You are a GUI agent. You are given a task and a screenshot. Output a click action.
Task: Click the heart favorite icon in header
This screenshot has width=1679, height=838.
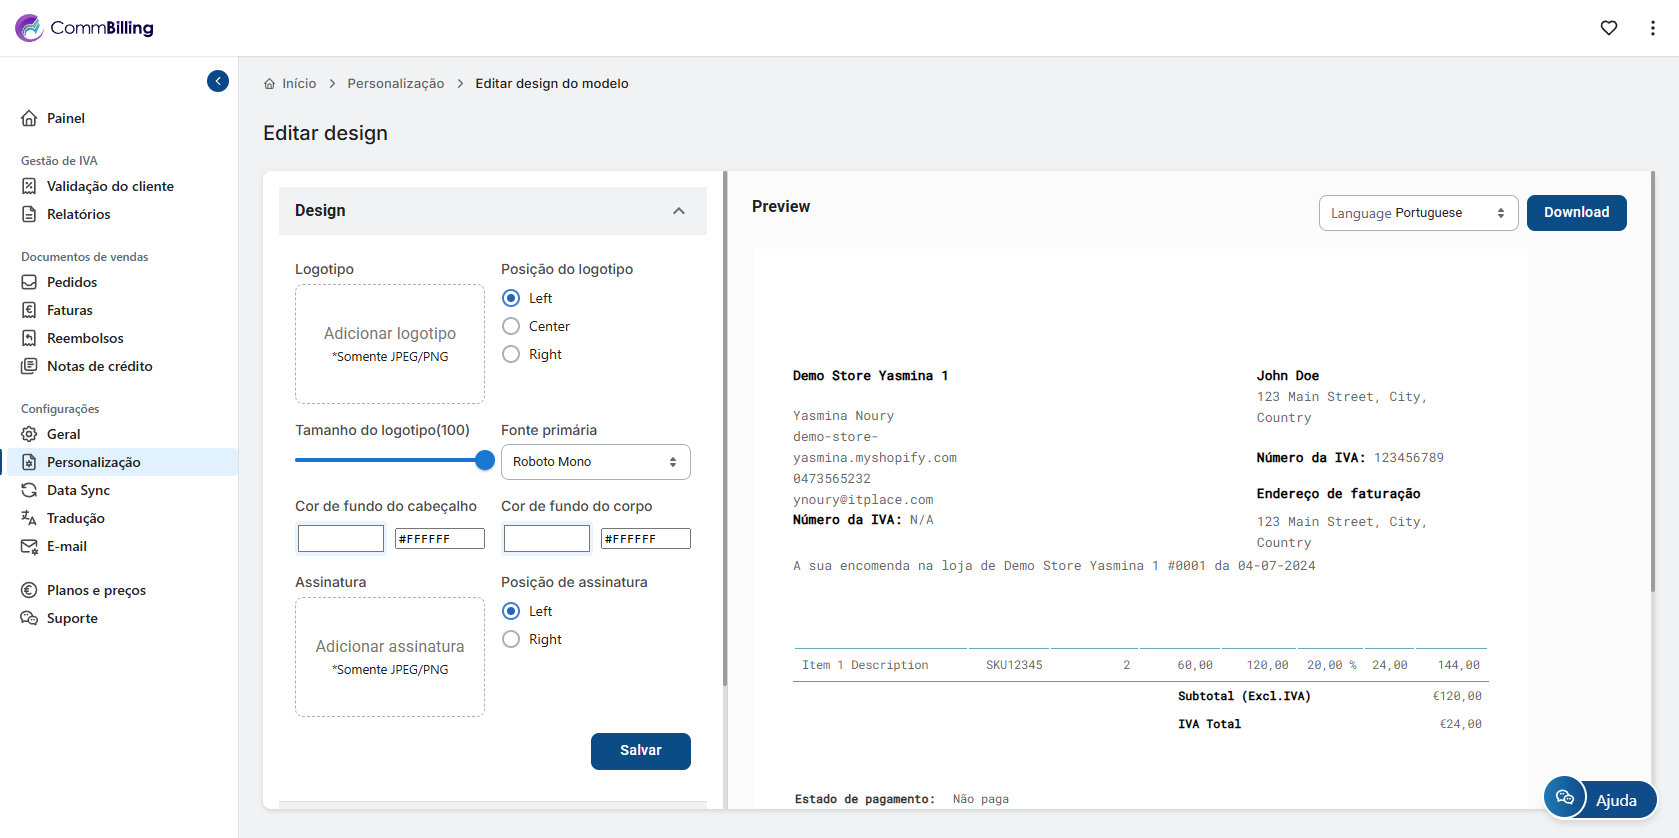pos(1608,28)
